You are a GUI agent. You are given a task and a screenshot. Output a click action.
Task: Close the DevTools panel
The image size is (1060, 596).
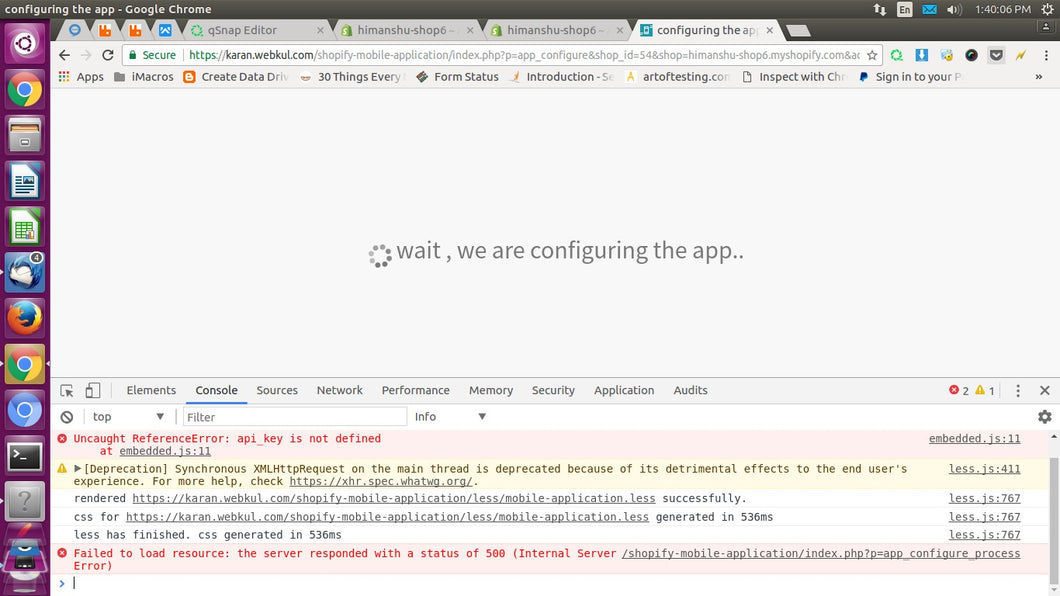(x=1044, y=391)
